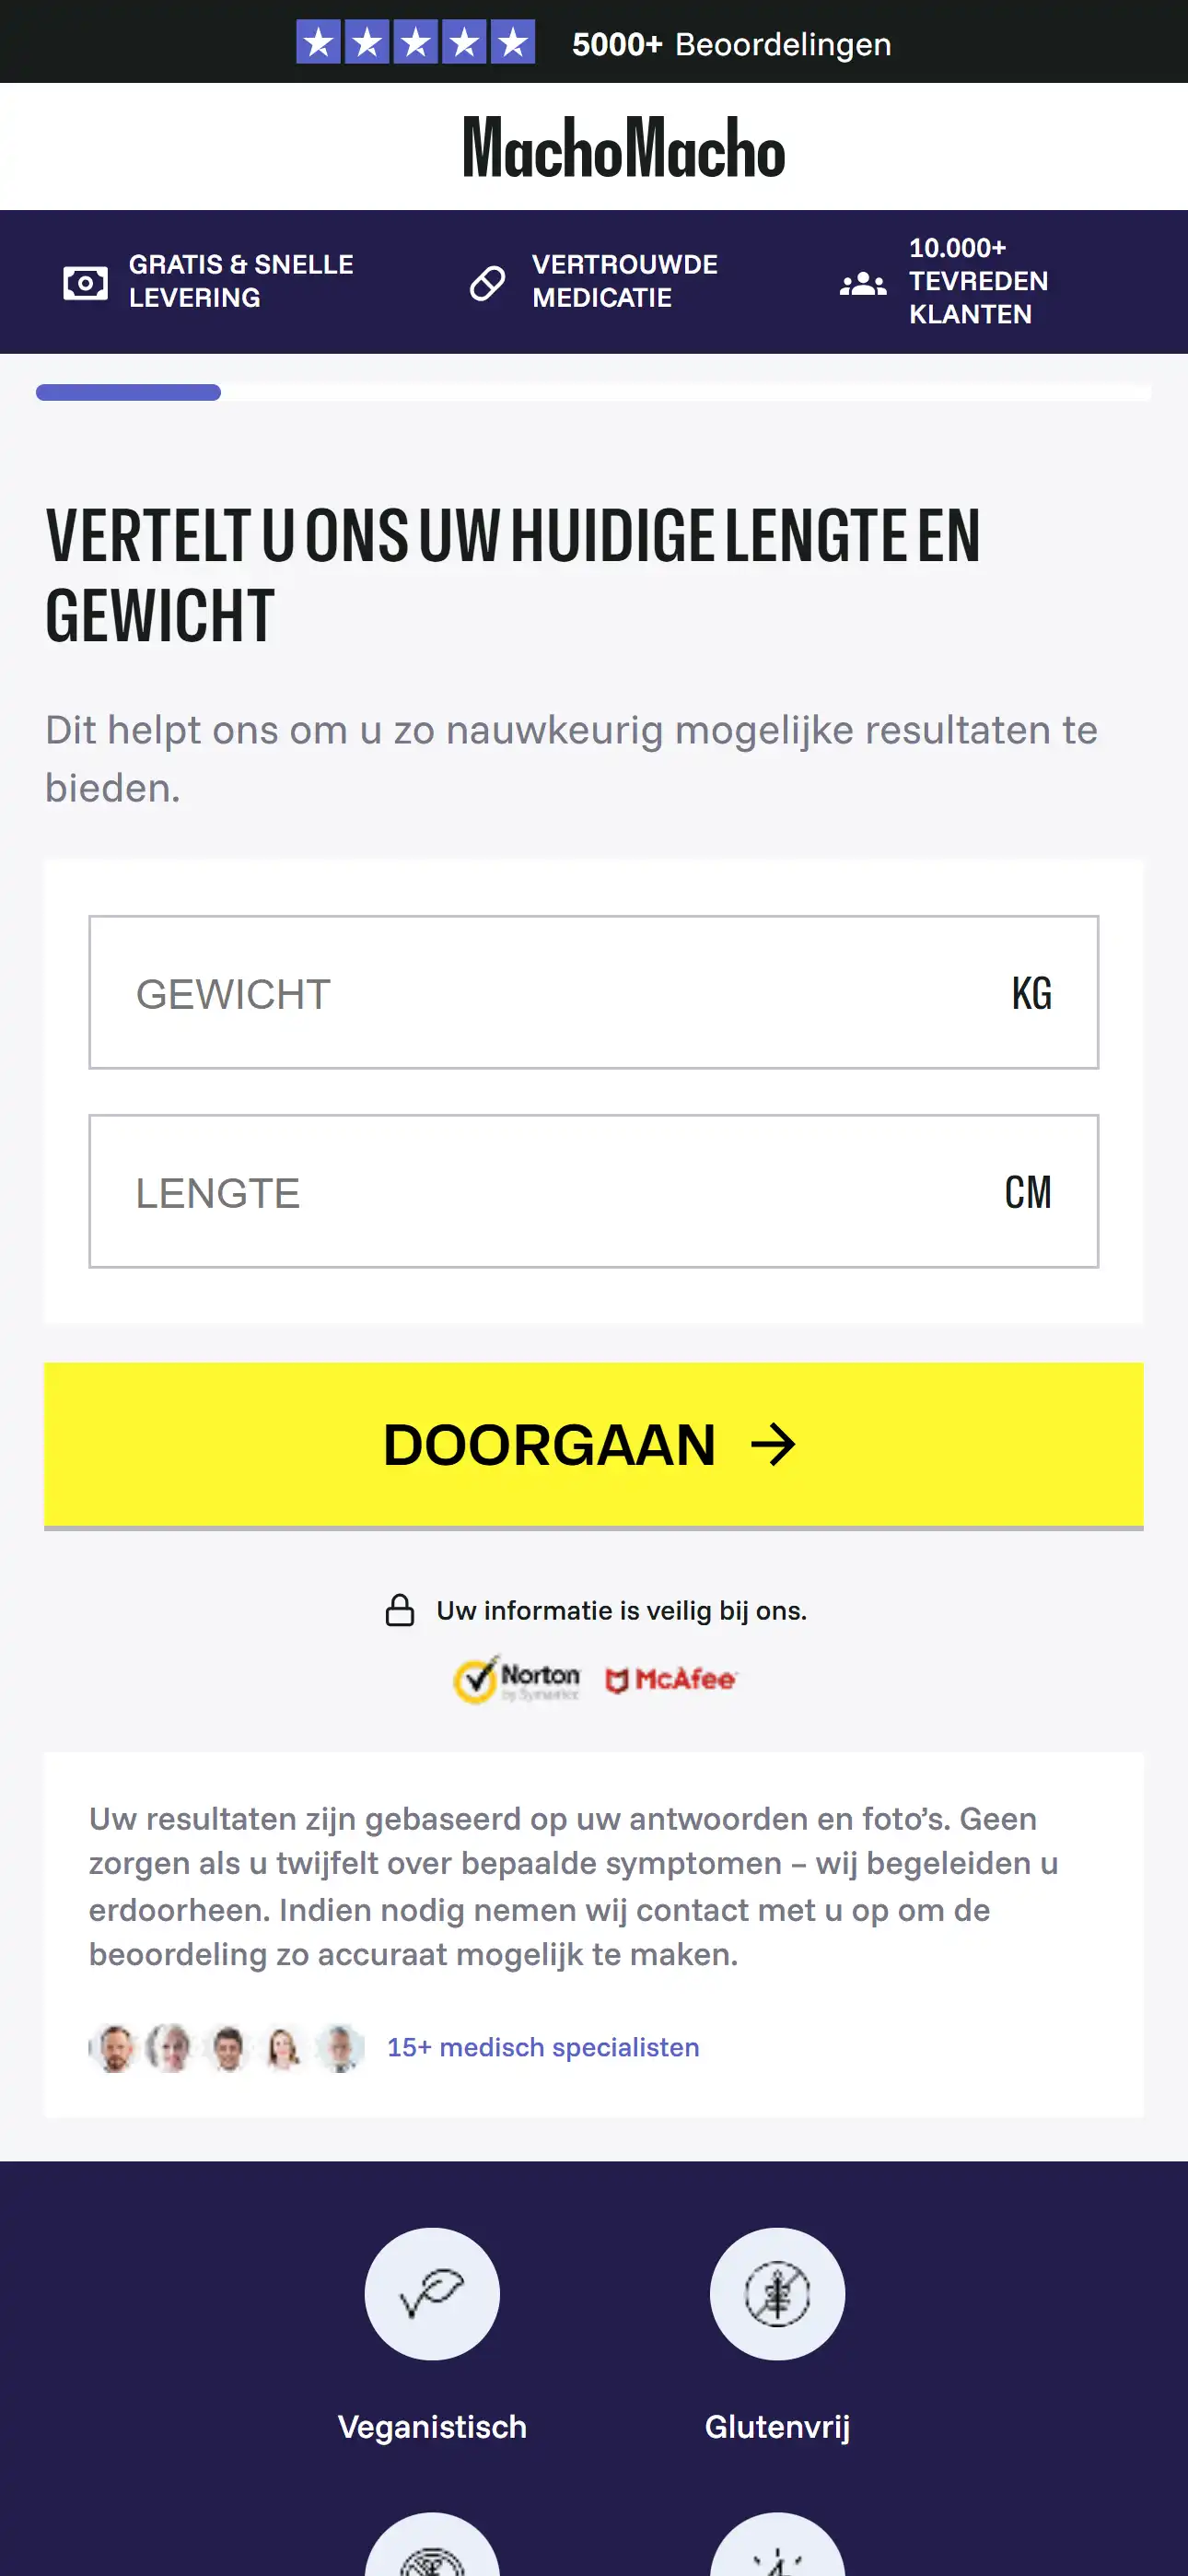Click the Veganistisch leaf icon
Screen dimensions: 1188x2576
pos(432,2293)
